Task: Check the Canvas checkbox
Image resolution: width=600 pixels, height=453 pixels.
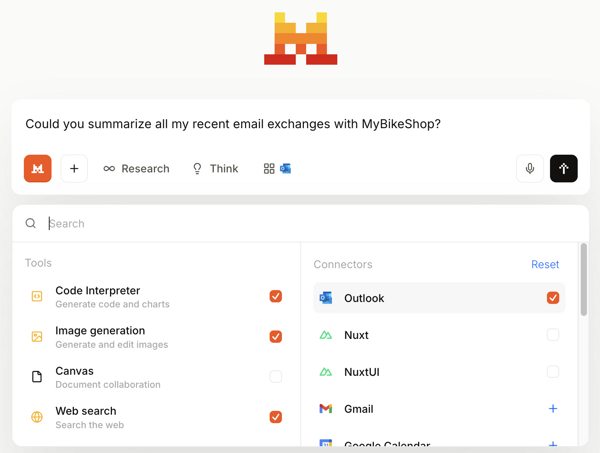Action: (x=276, y=376)
